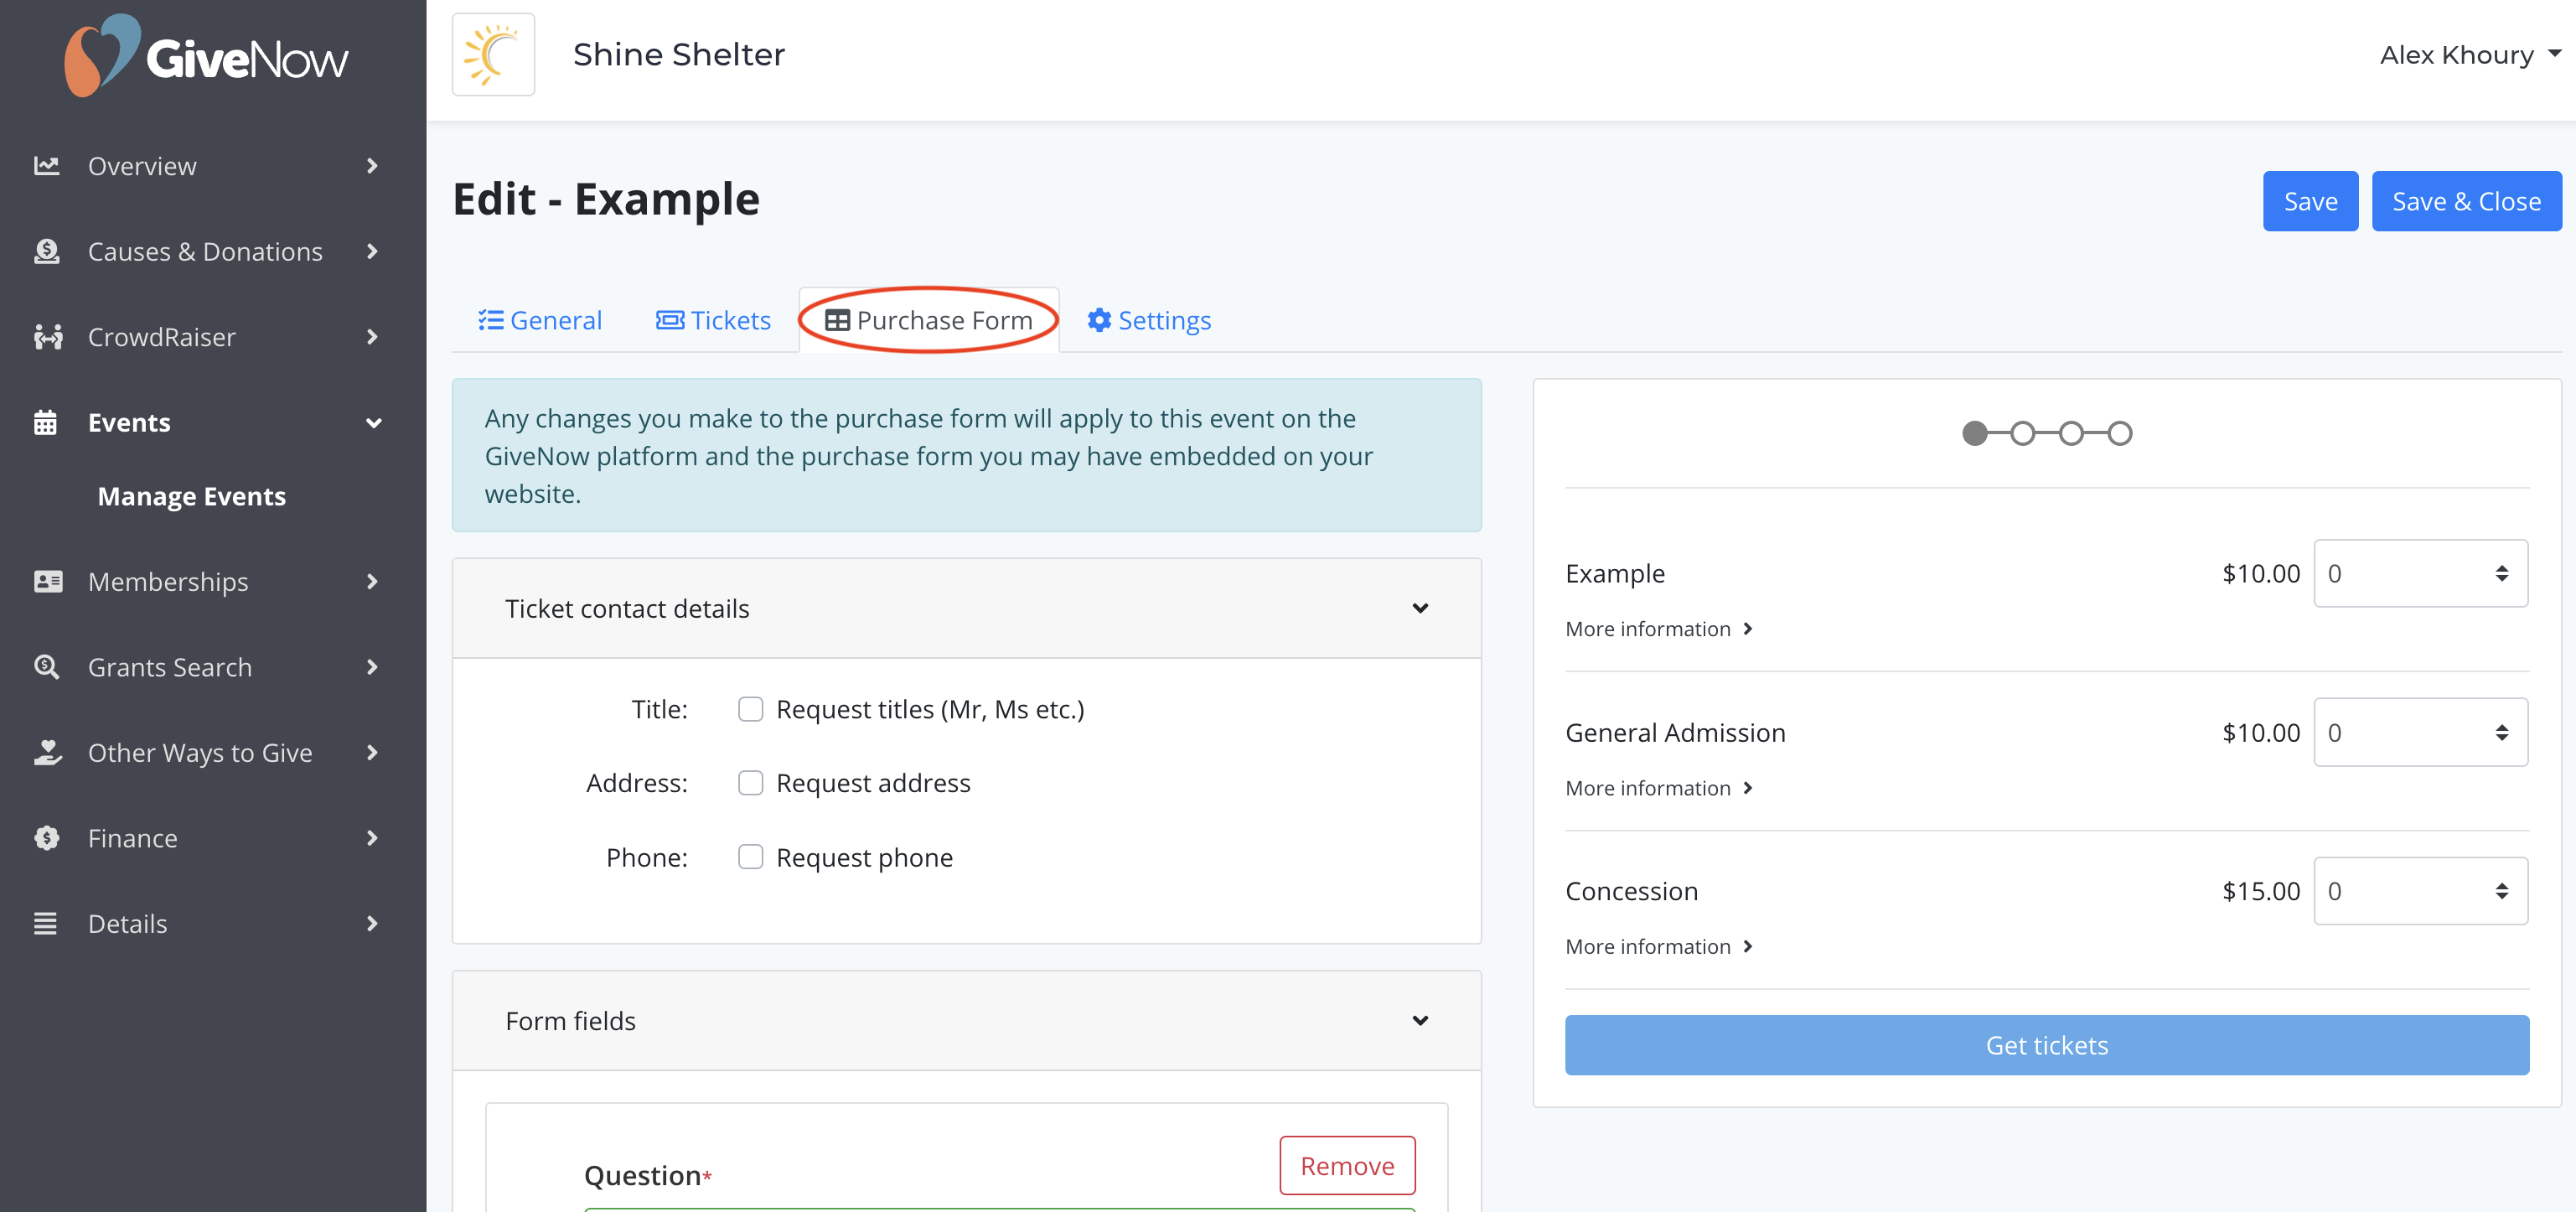The image size is (2576, 1212).
Task: Click the red Remove question button
Action: [x=1346, y=1166]
